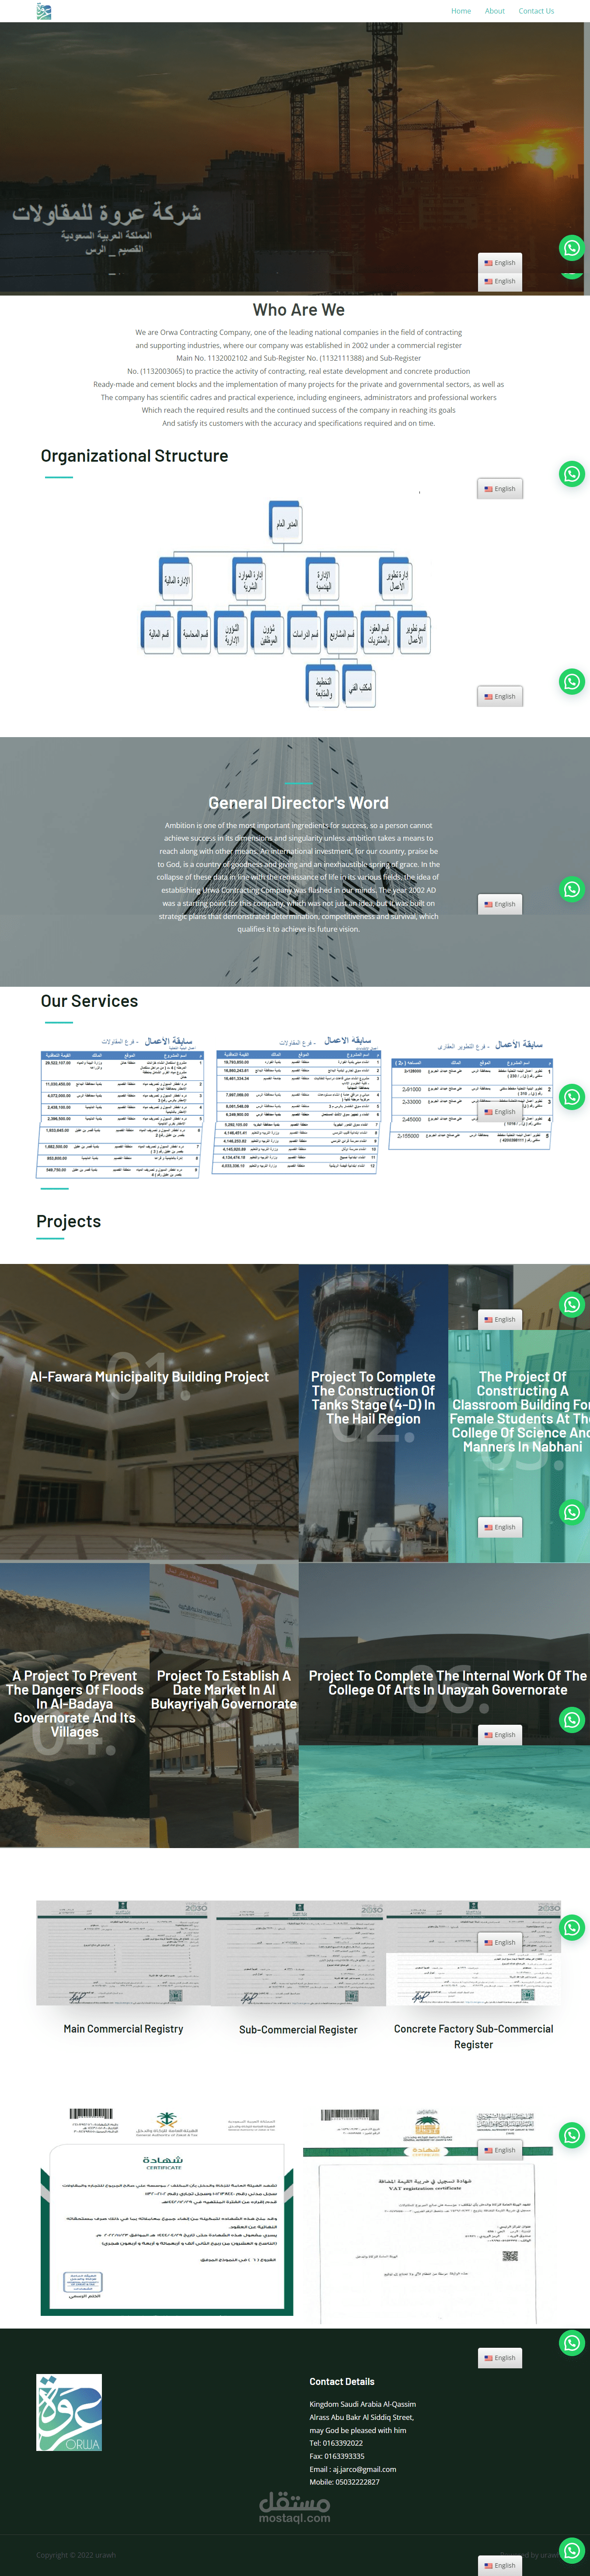Click WhatsApp icon at top of dark footer
Screen dimensions: 590x2576
[x=571, y=2342]
